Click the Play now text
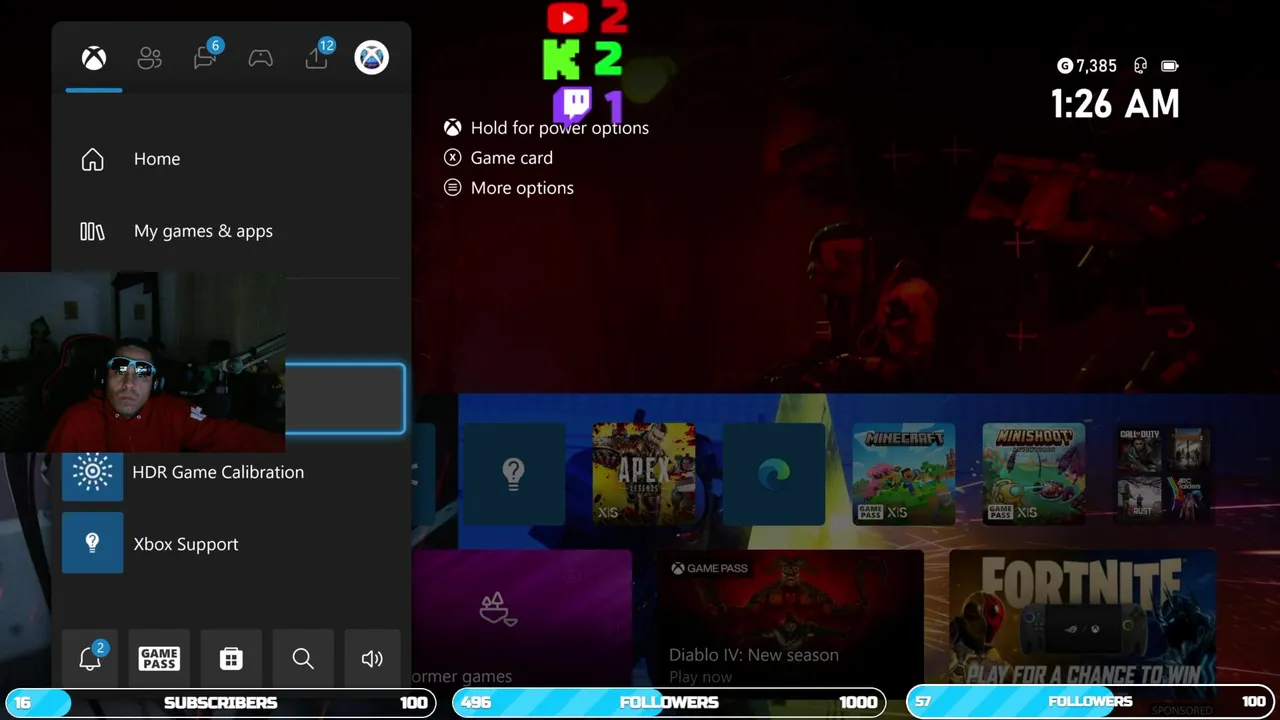Screen dimensions: 1280x720 click(x=700, y=677)
